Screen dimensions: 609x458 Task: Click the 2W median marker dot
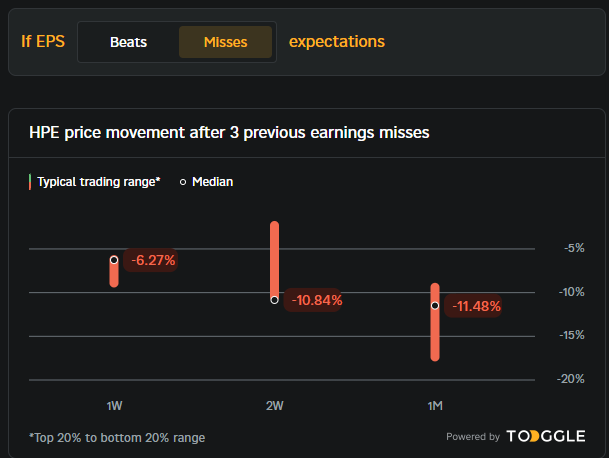pos(274,300)
